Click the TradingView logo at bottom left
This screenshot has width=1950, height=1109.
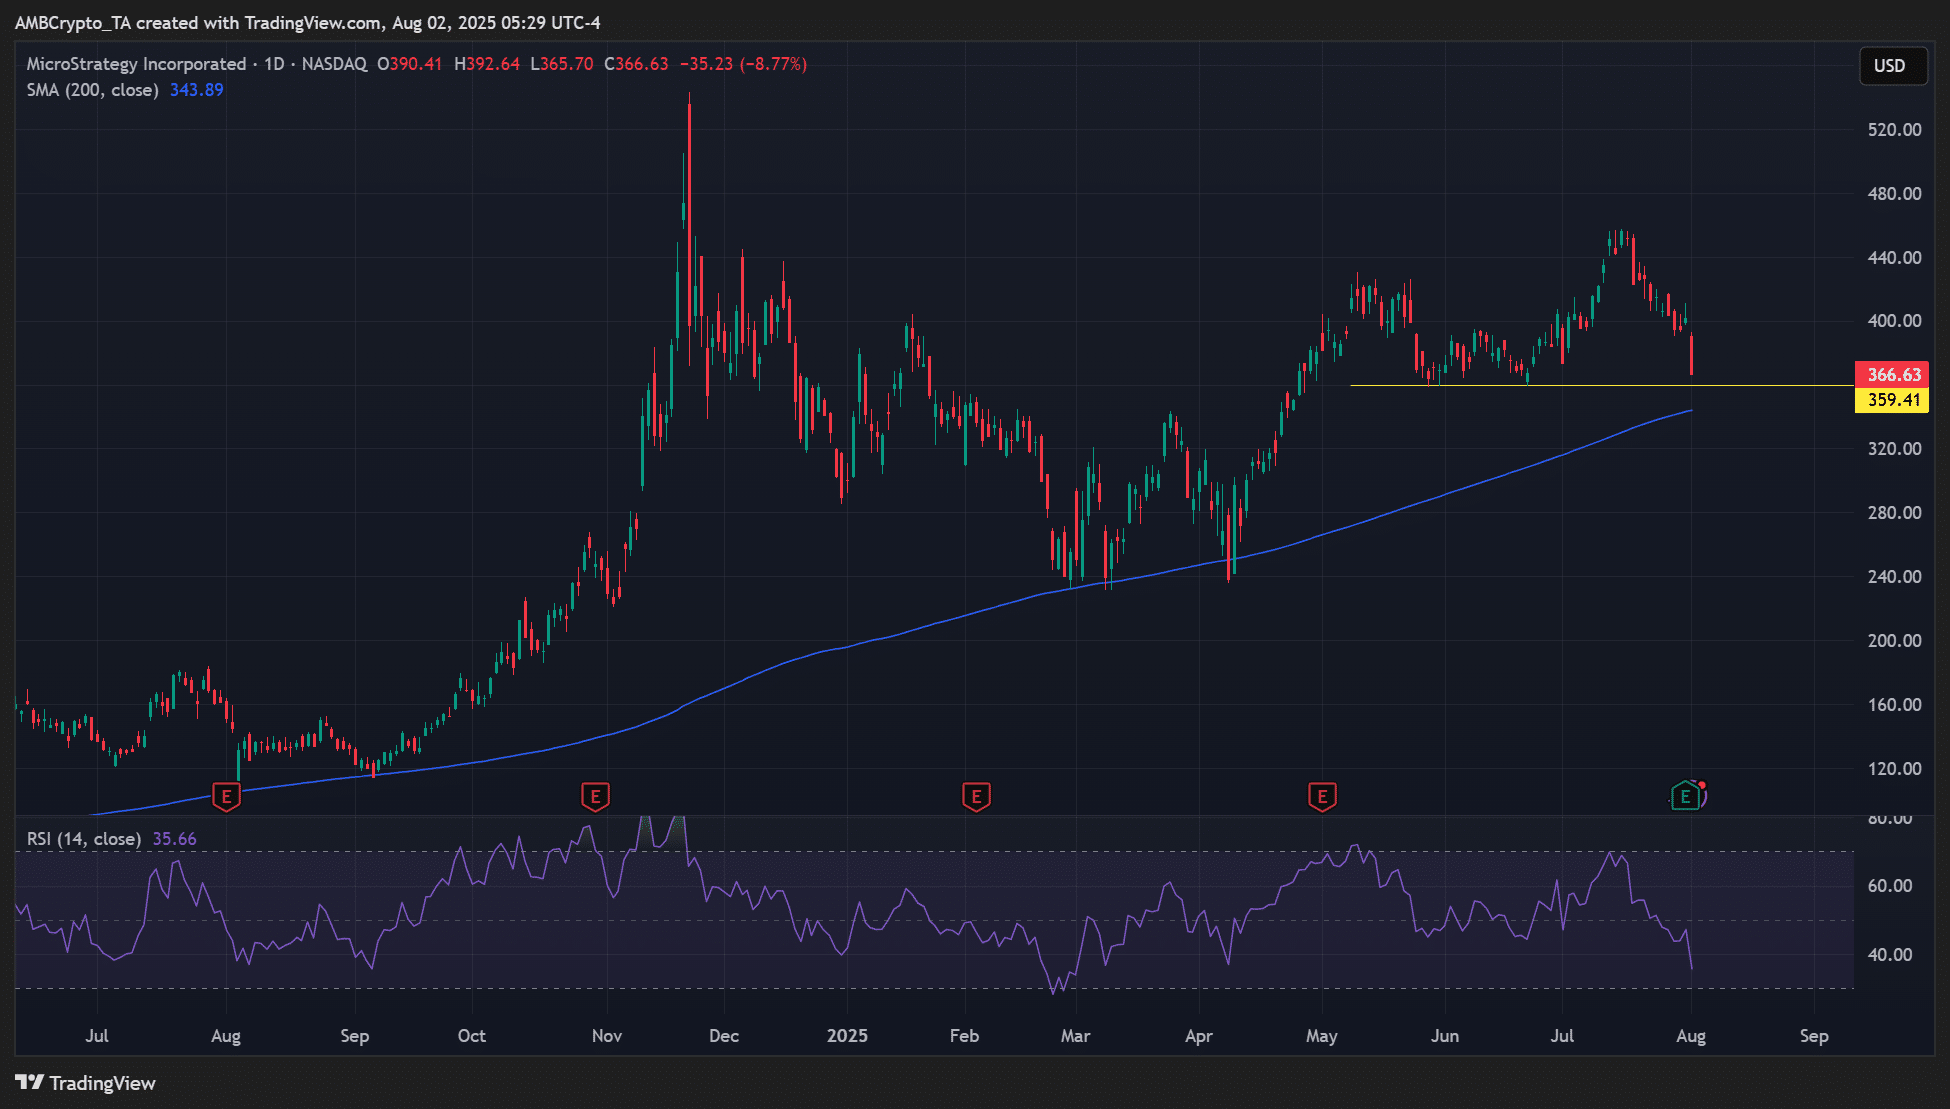pyautogui.click(x=86, y=1083)
